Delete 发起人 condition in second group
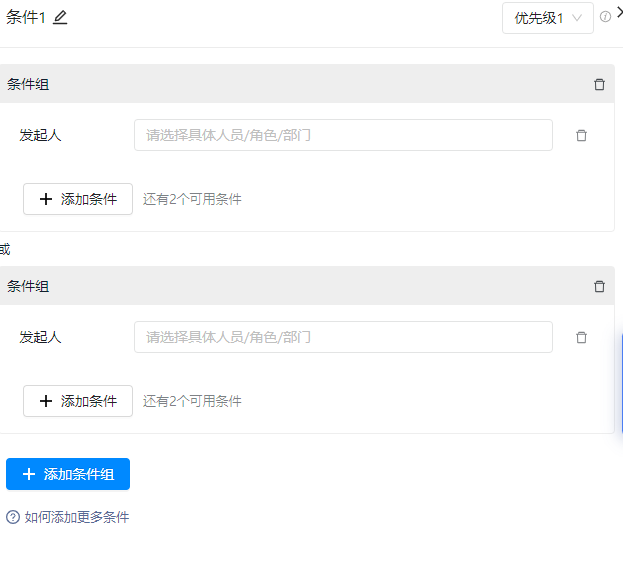The image size is (623, 577). (x=581, y=337)
